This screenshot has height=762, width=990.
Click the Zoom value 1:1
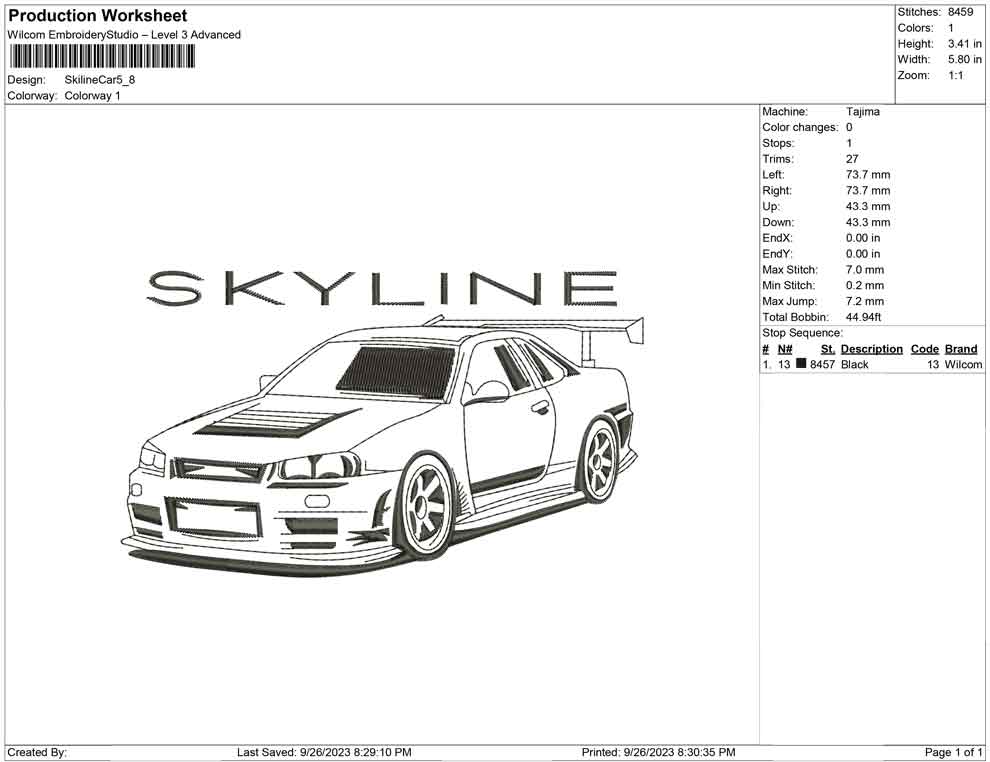pos(956,75)
